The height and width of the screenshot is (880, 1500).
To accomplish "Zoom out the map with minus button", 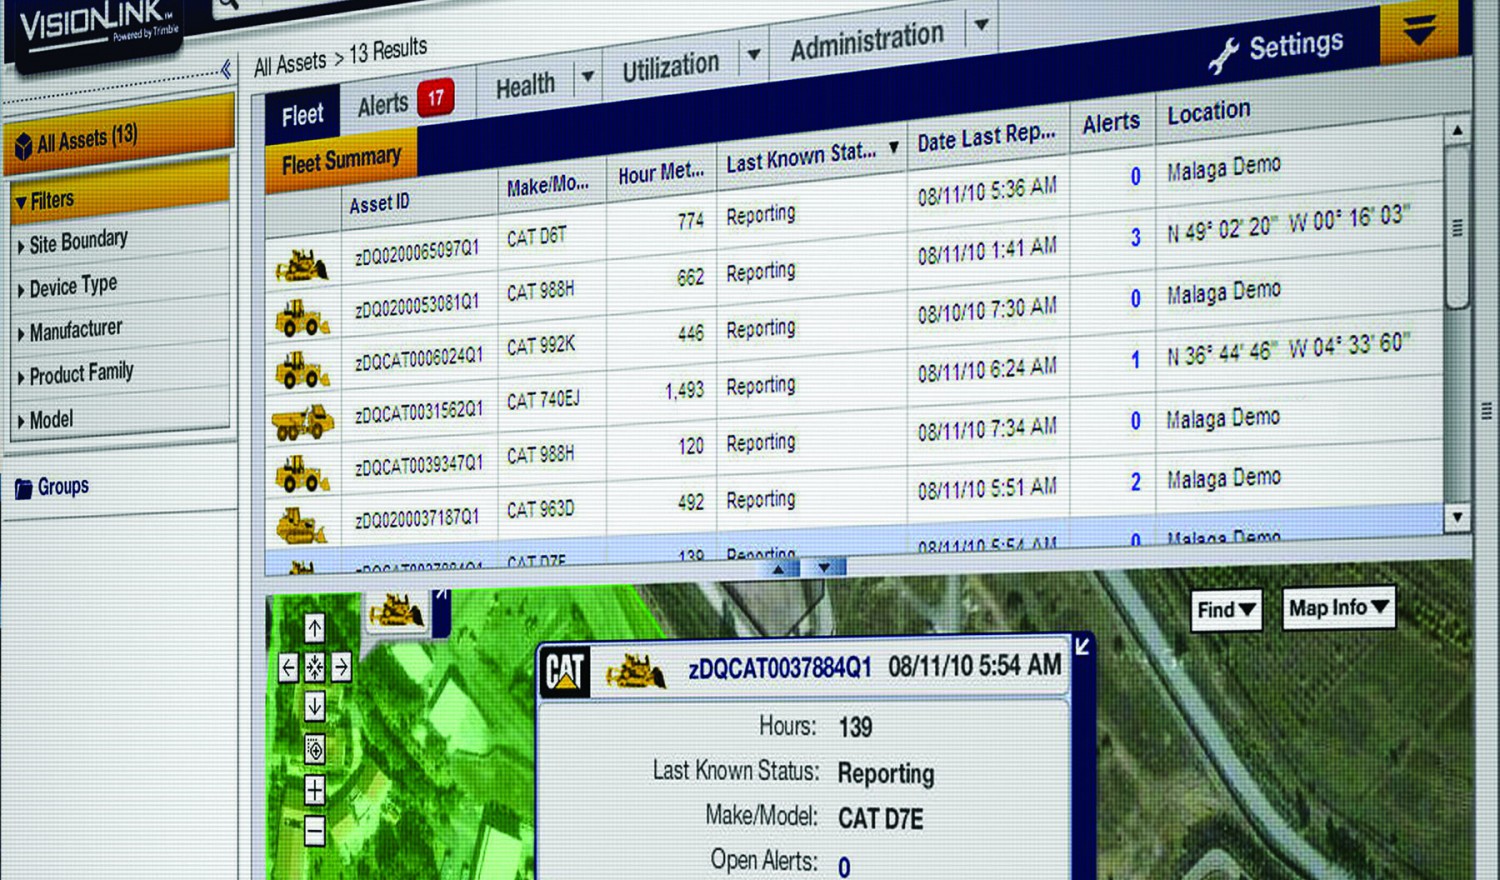I will [315, 830].
